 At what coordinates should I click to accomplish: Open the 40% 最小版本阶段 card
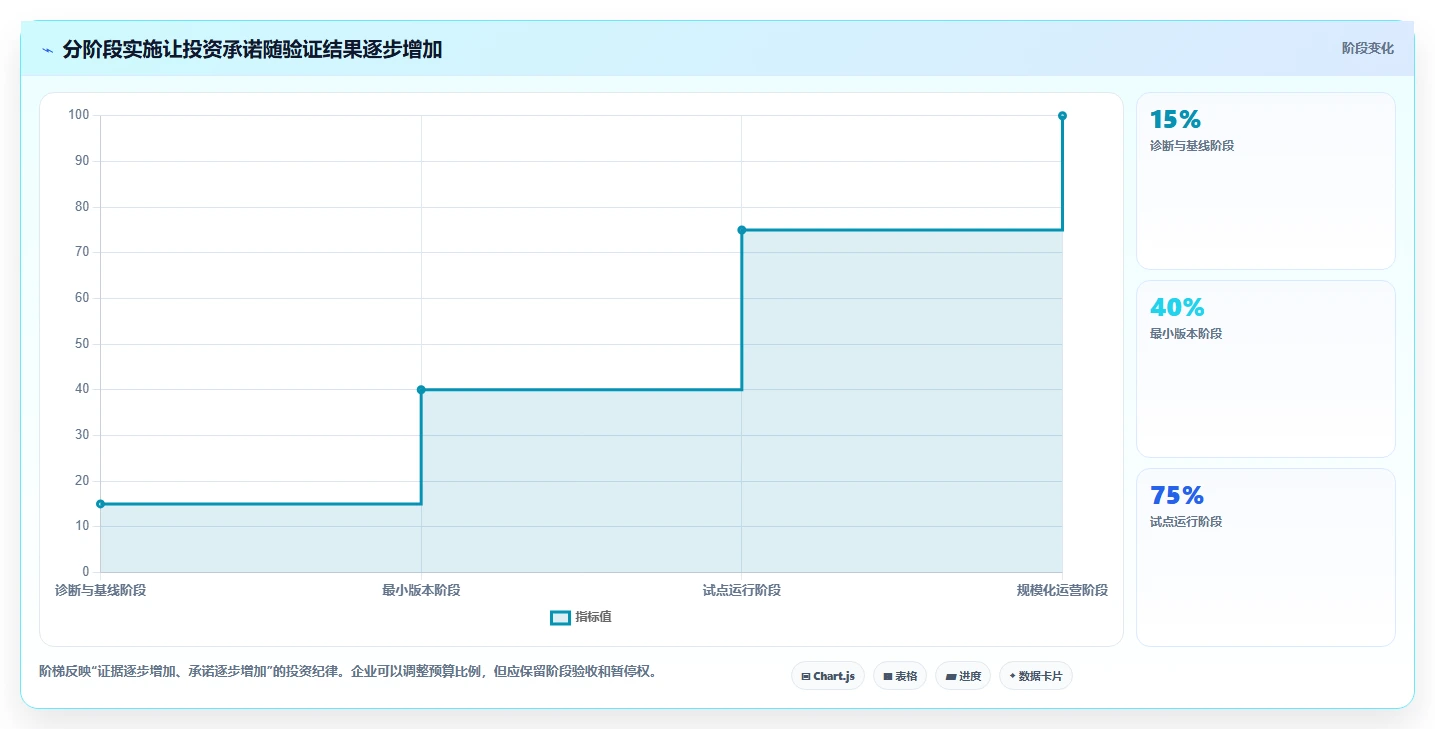click(x=1265, y=369)
